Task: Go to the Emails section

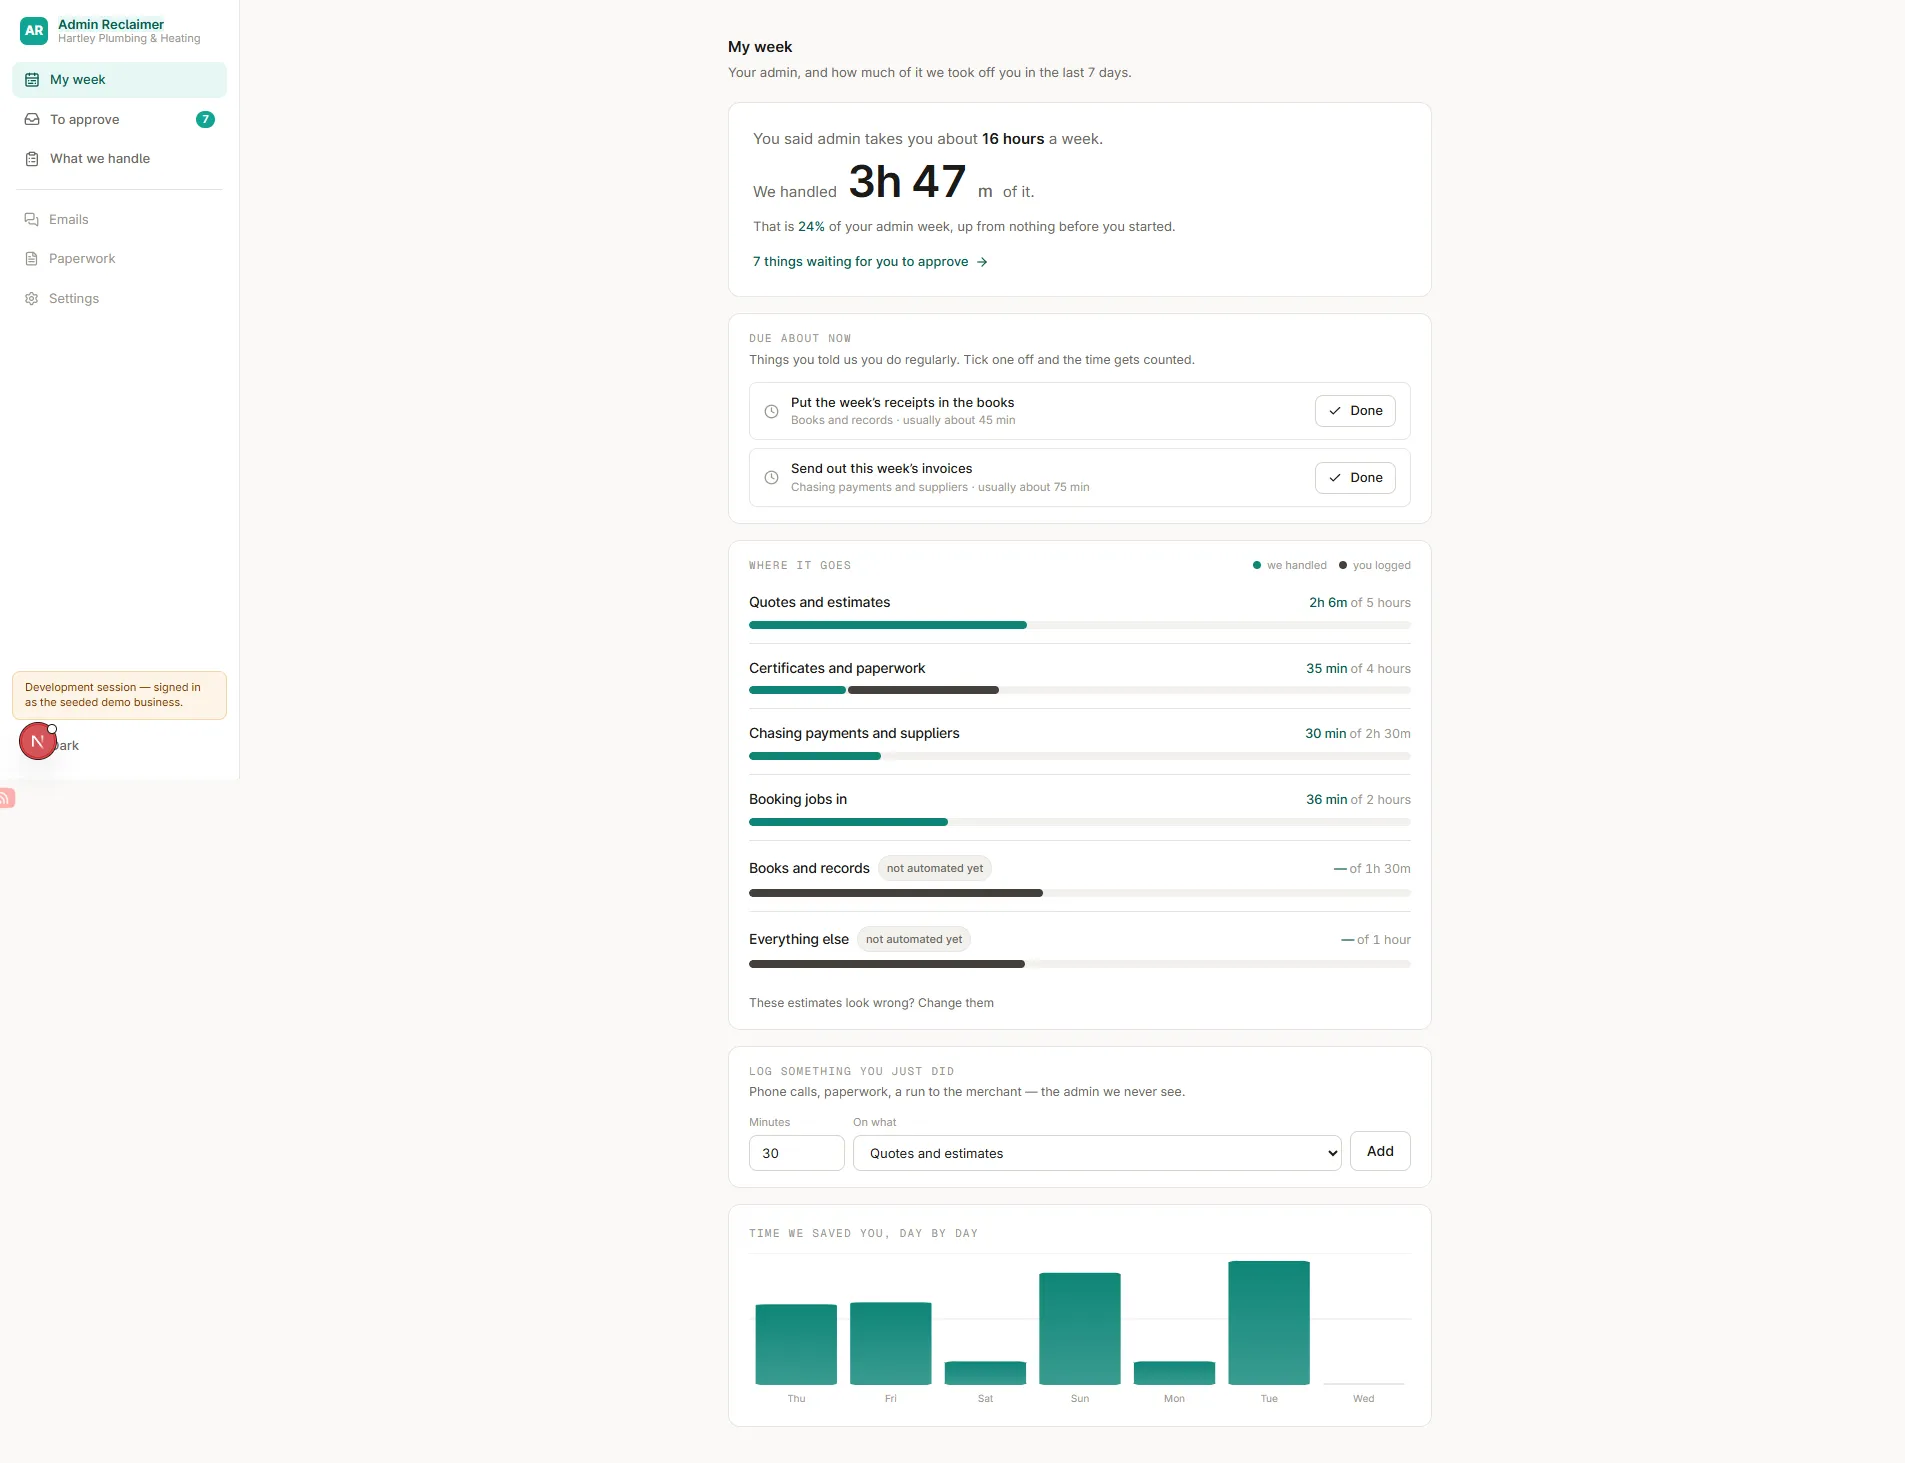Action: (x=119, y=219)
